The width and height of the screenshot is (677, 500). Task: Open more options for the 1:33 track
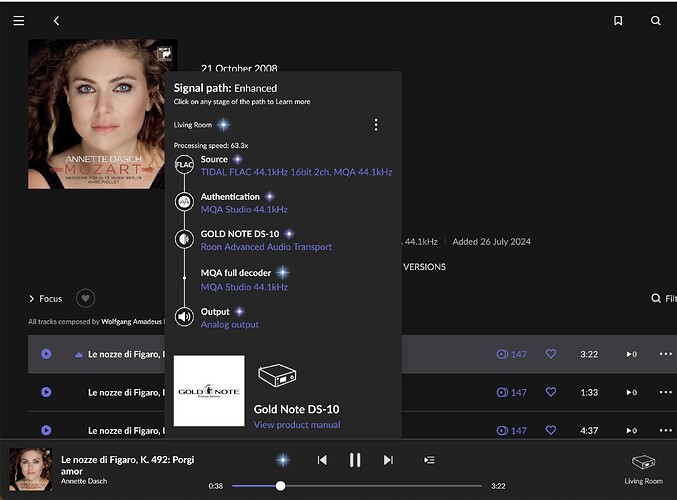click(665, 392)
